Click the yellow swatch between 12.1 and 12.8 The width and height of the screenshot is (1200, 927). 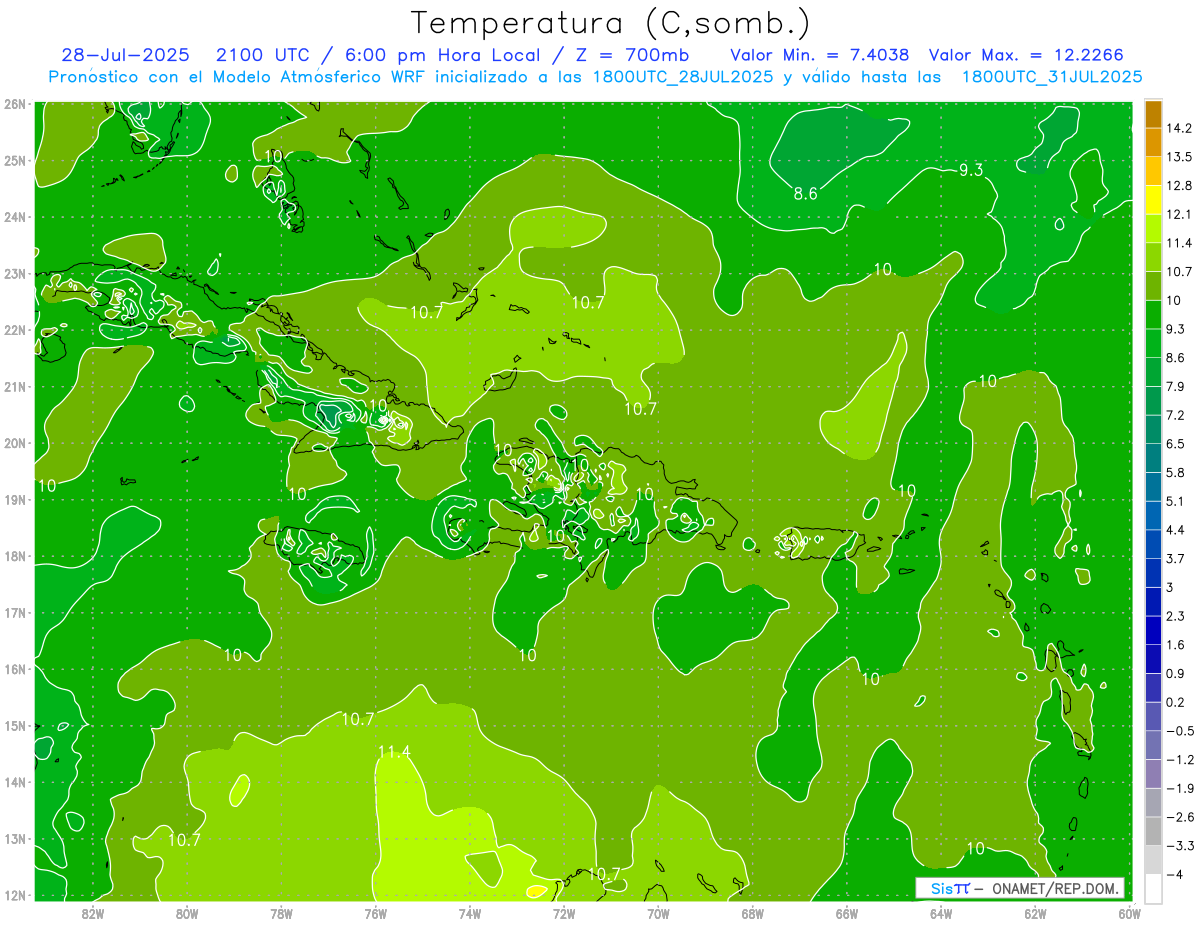click(1152, 200)
